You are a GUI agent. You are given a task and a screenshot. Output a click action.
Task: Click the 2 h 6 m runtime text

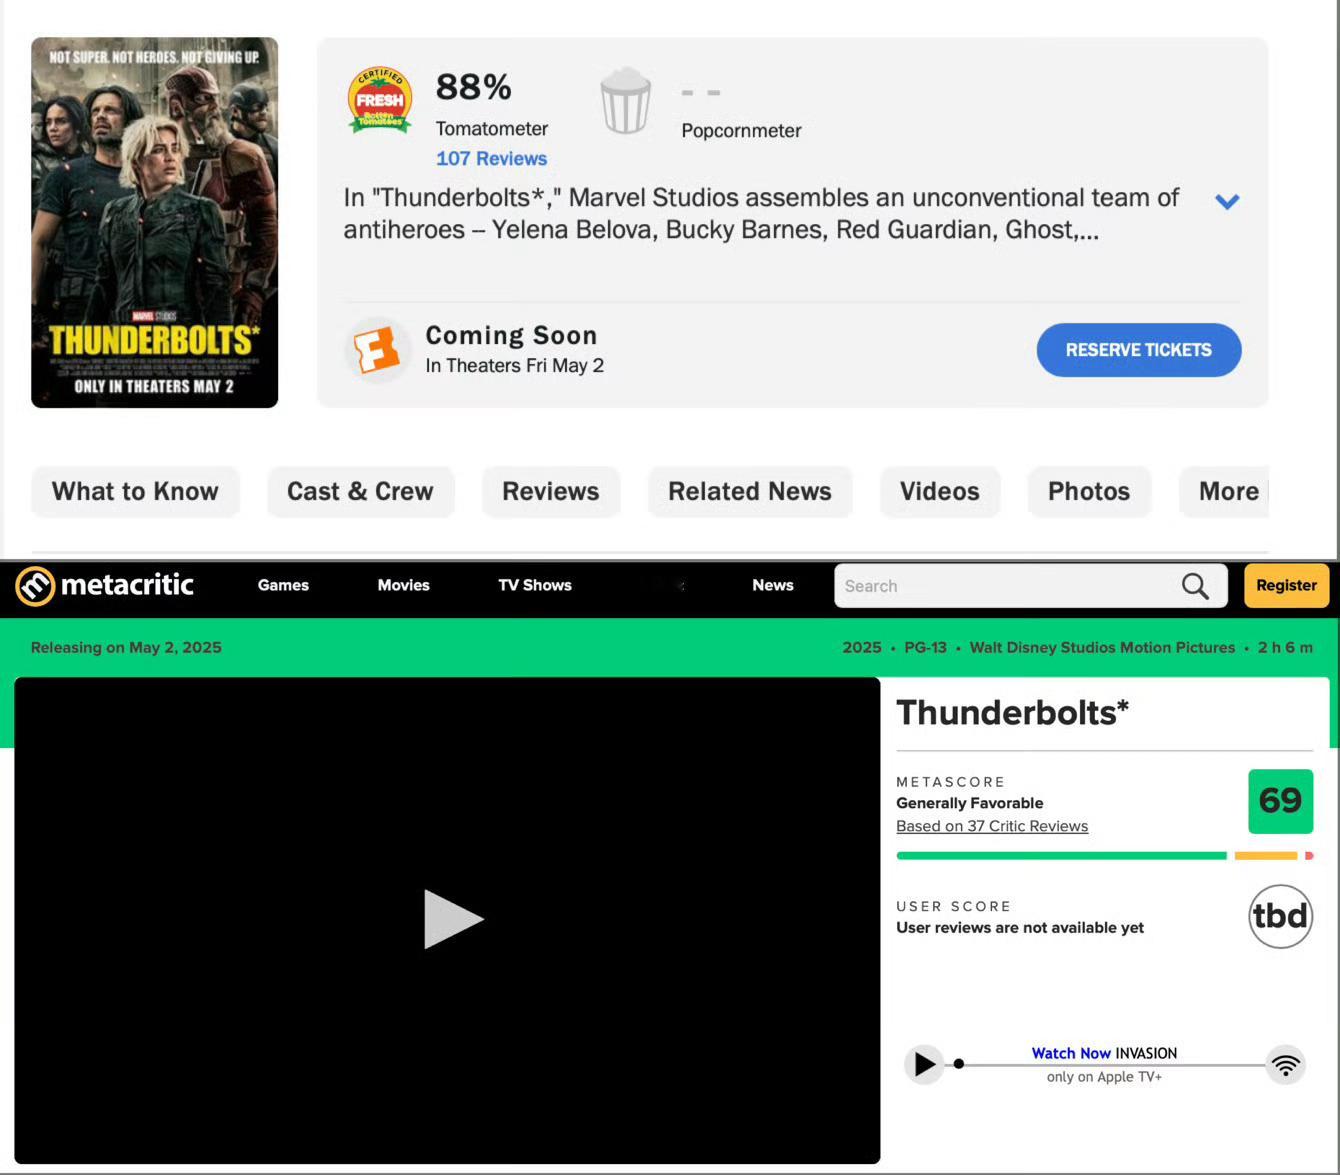1285,647
